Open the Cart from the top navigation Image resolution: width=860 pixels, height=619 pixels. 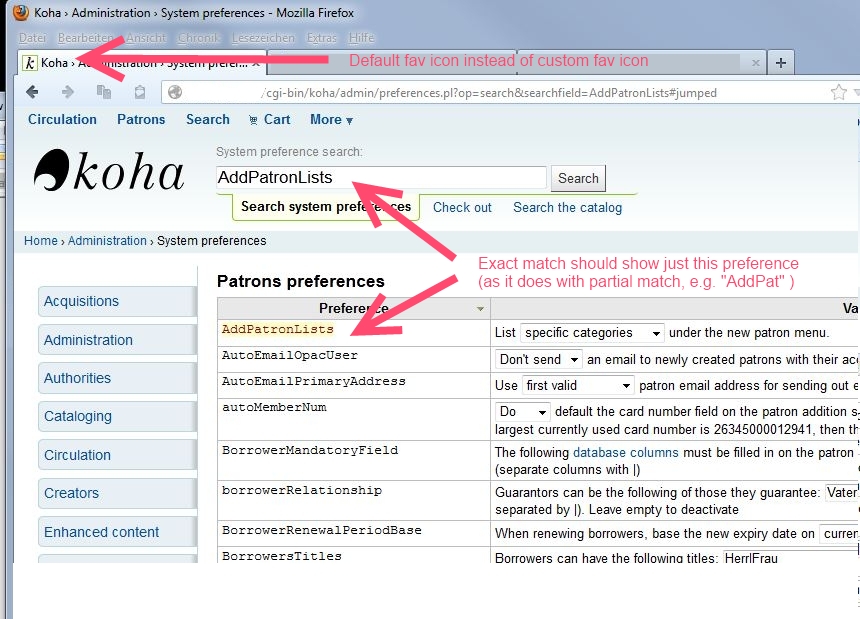pos(269,119)
